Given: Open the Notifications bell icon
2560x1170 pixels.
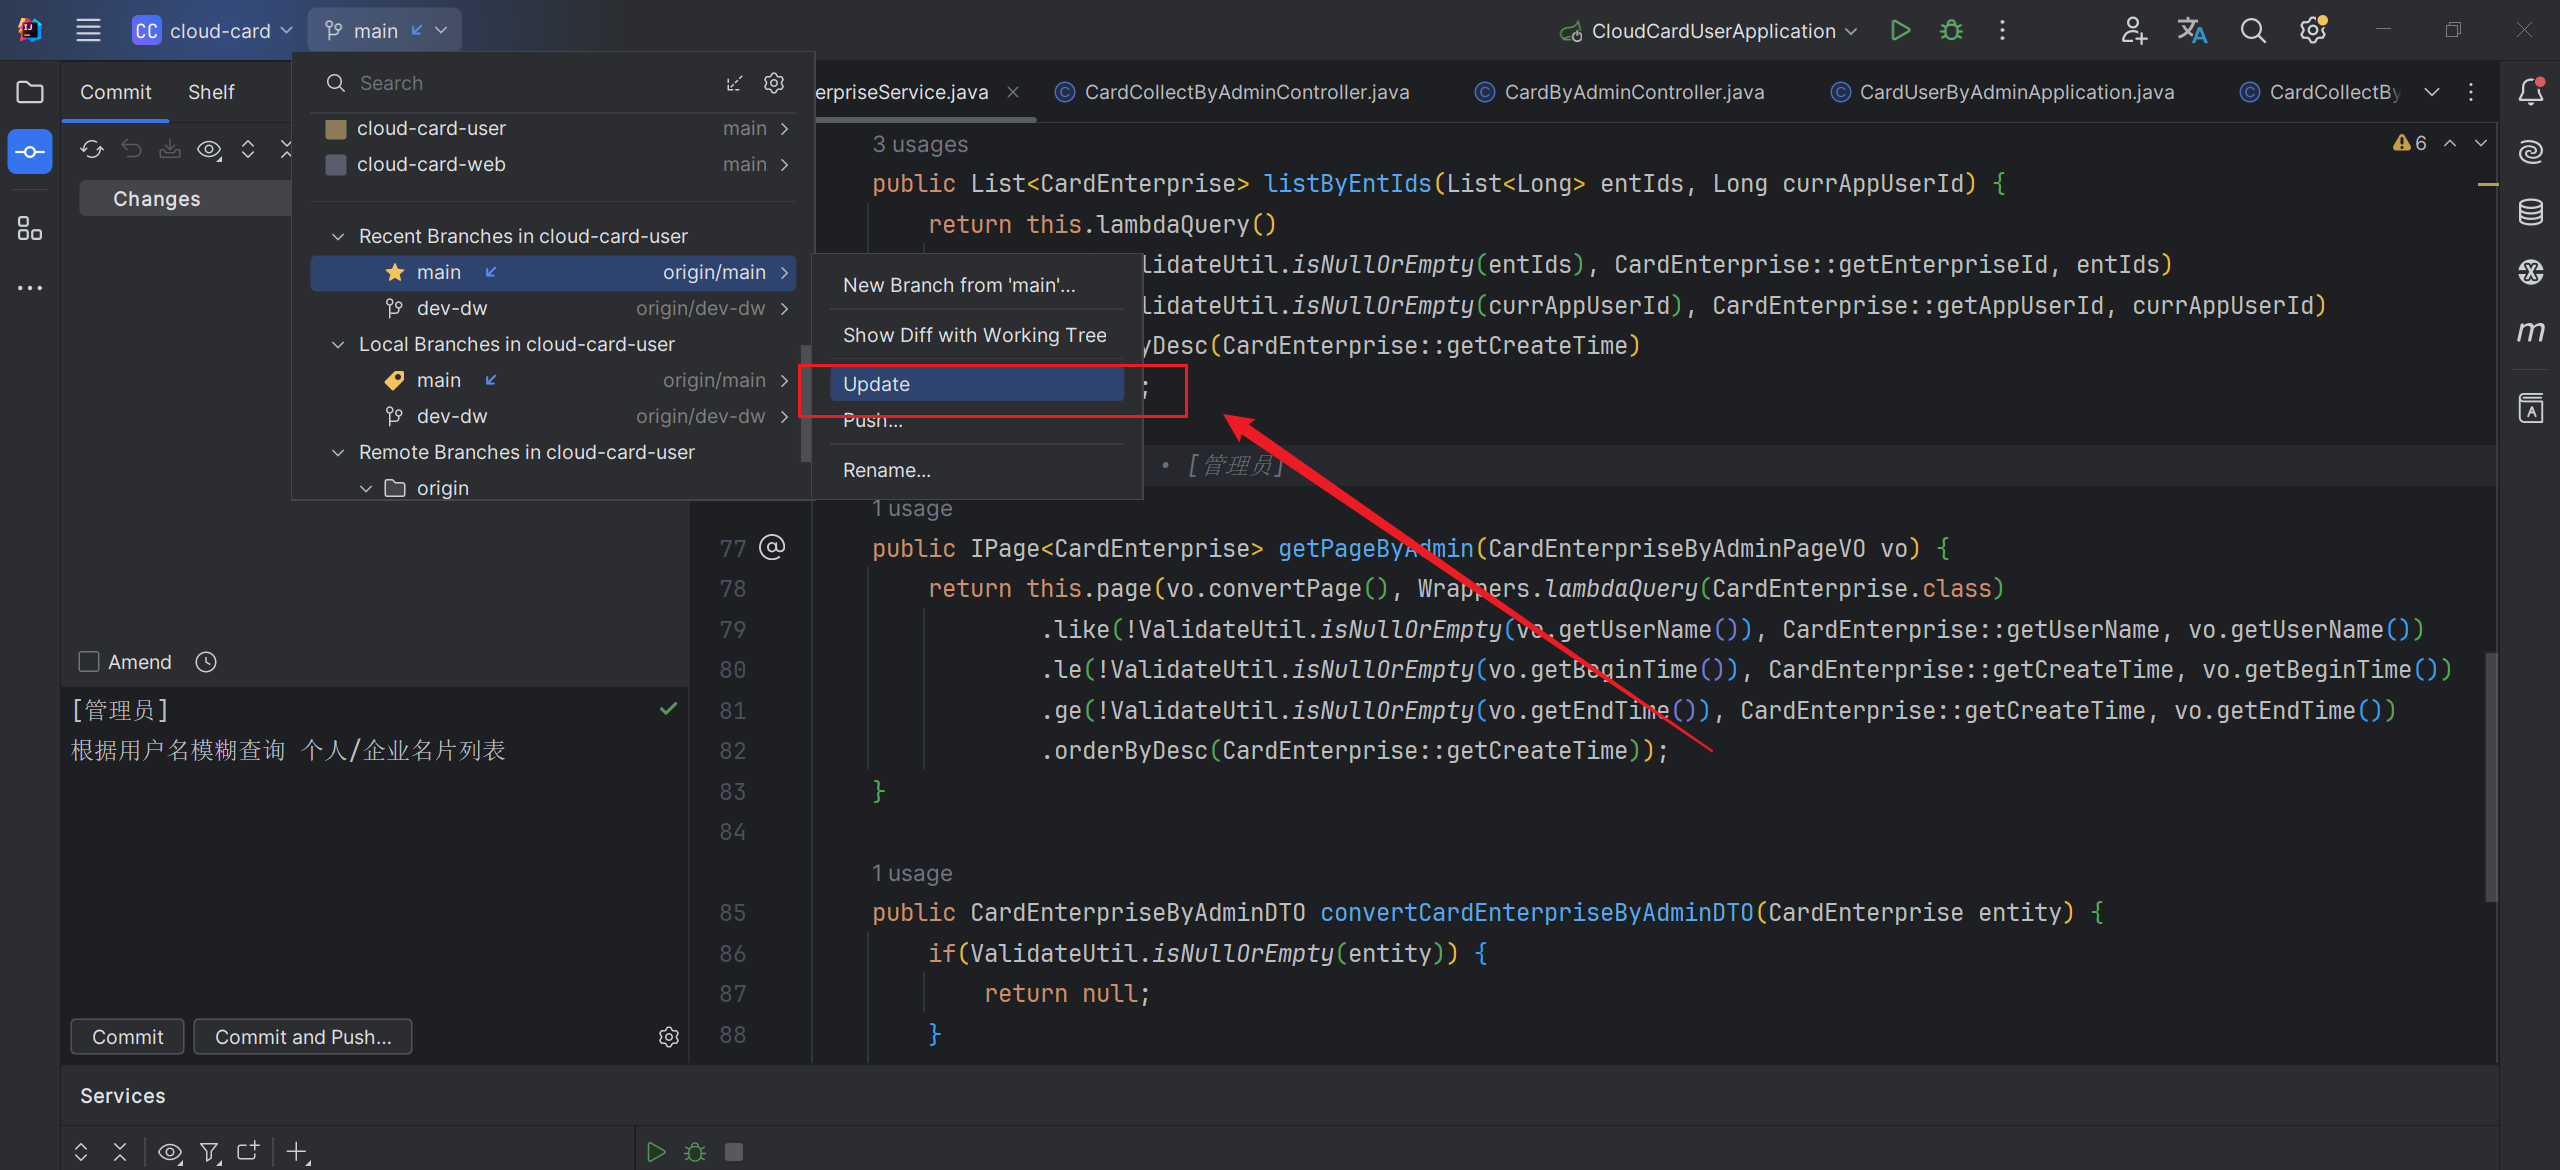Looking at the screenshot, I should (x=2530, y=92).
